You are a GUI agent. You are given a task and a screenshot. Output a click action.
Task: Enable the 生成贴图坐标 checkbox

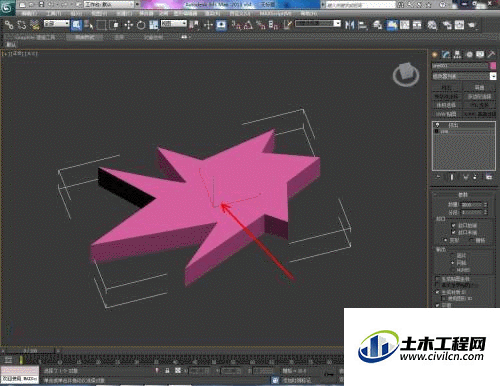[x=438, y=279]
